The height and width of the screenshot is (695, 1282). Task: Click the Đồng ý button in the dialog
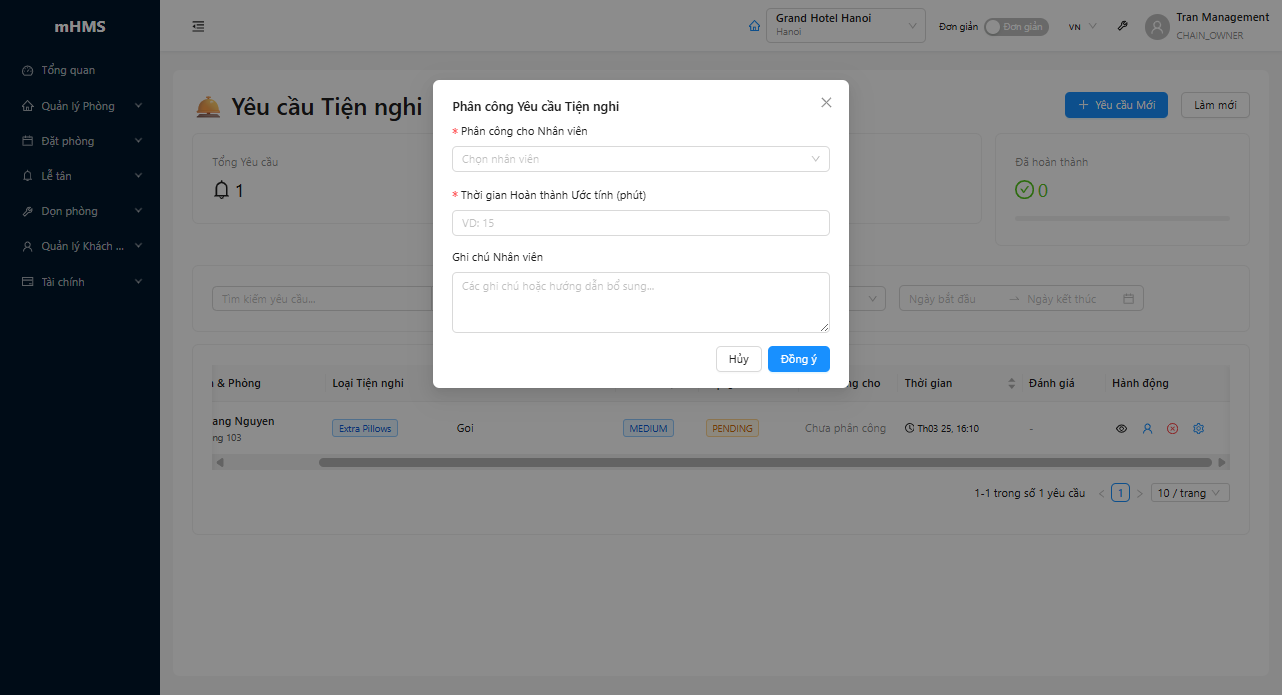coord(798,358)
